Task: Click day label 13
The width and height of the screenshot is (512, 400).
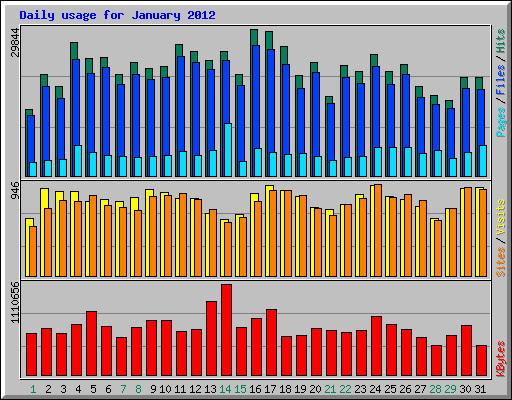Action: pos(210,389)
